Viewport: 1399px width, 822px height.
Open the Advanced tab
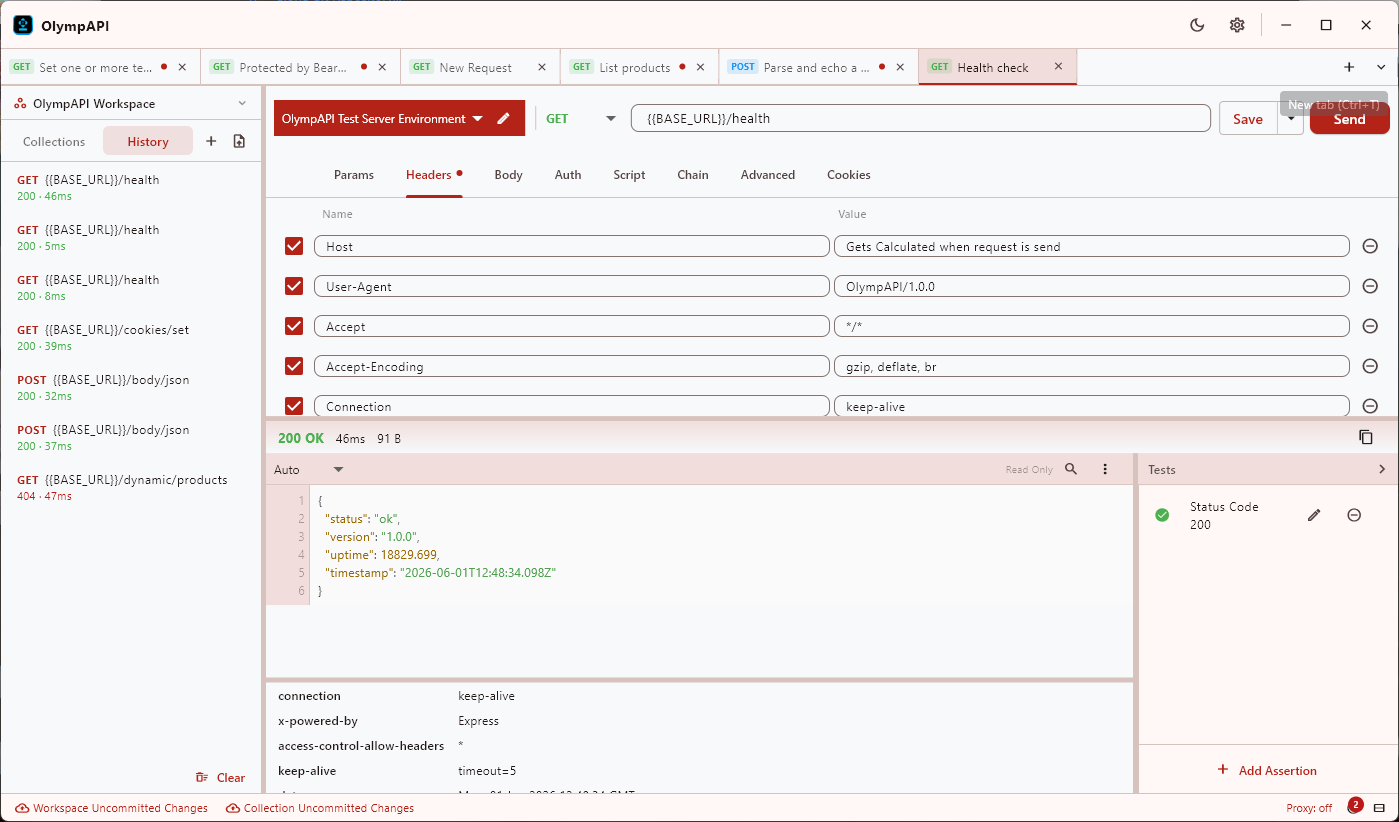pos(768,174)
